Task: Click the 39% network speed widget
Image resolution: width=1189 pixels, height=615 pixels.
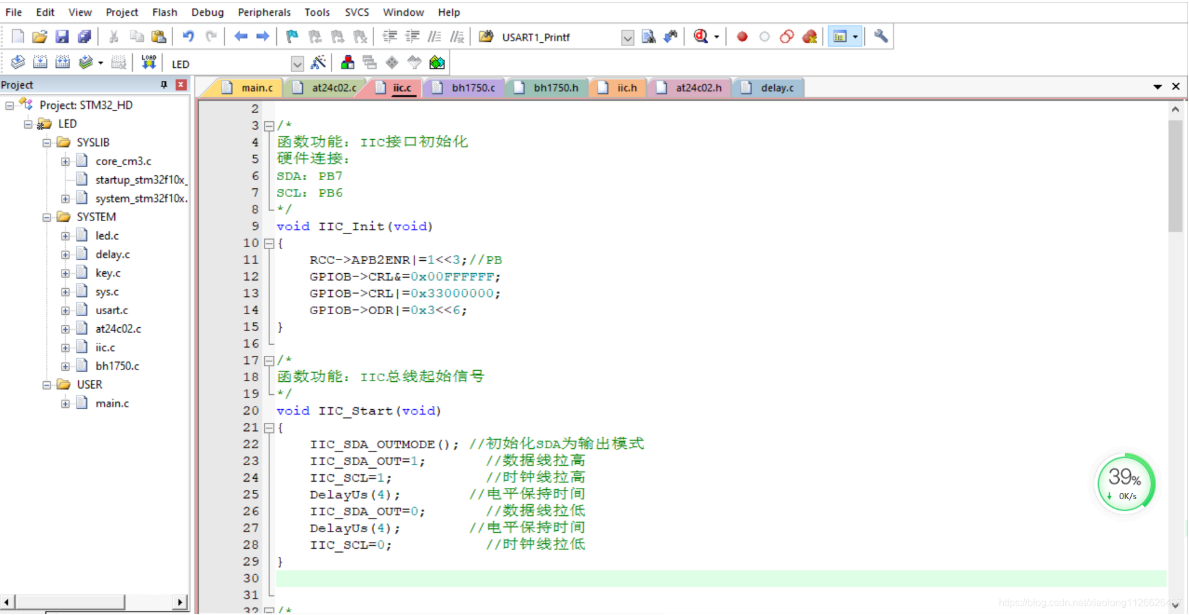Action: (x=1125, y=483)
